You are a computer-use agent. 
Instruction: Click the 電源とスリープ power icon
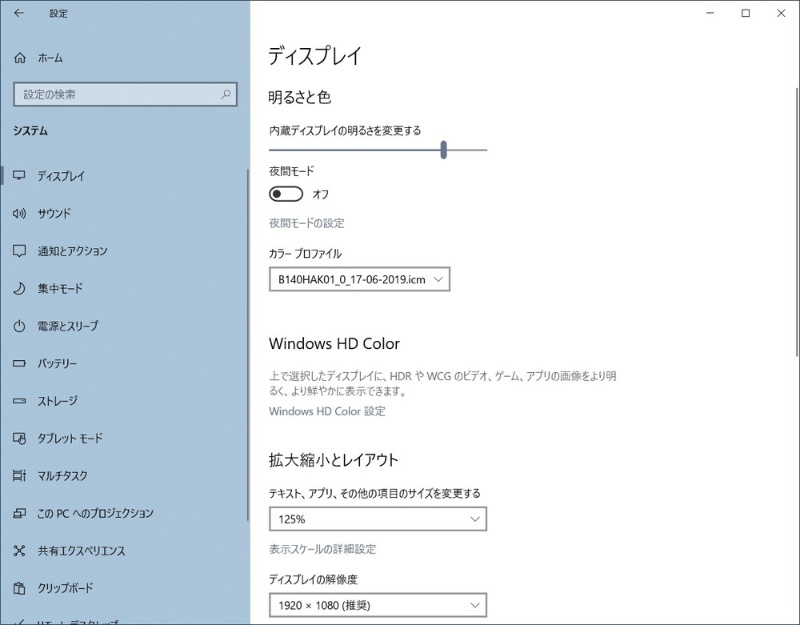19,326
